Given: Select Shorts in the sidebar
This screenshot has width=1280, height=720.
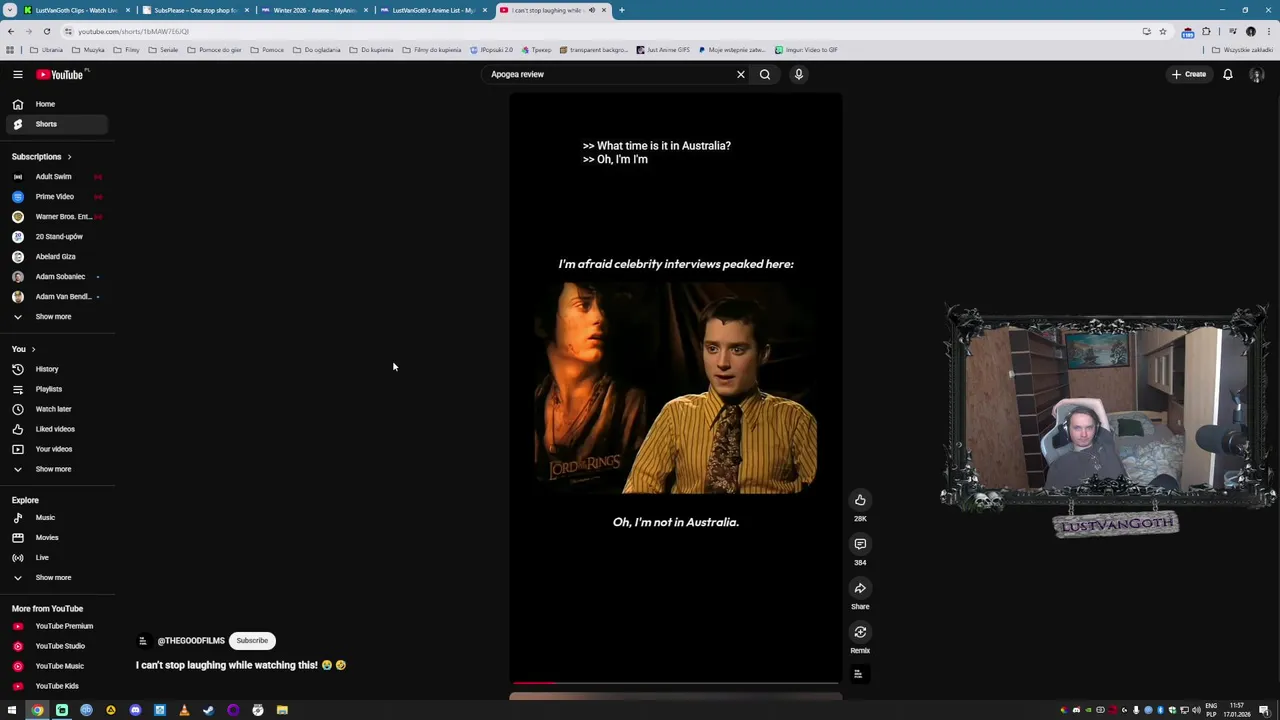Looking at the screenshot, I should [x=55, y=124].
